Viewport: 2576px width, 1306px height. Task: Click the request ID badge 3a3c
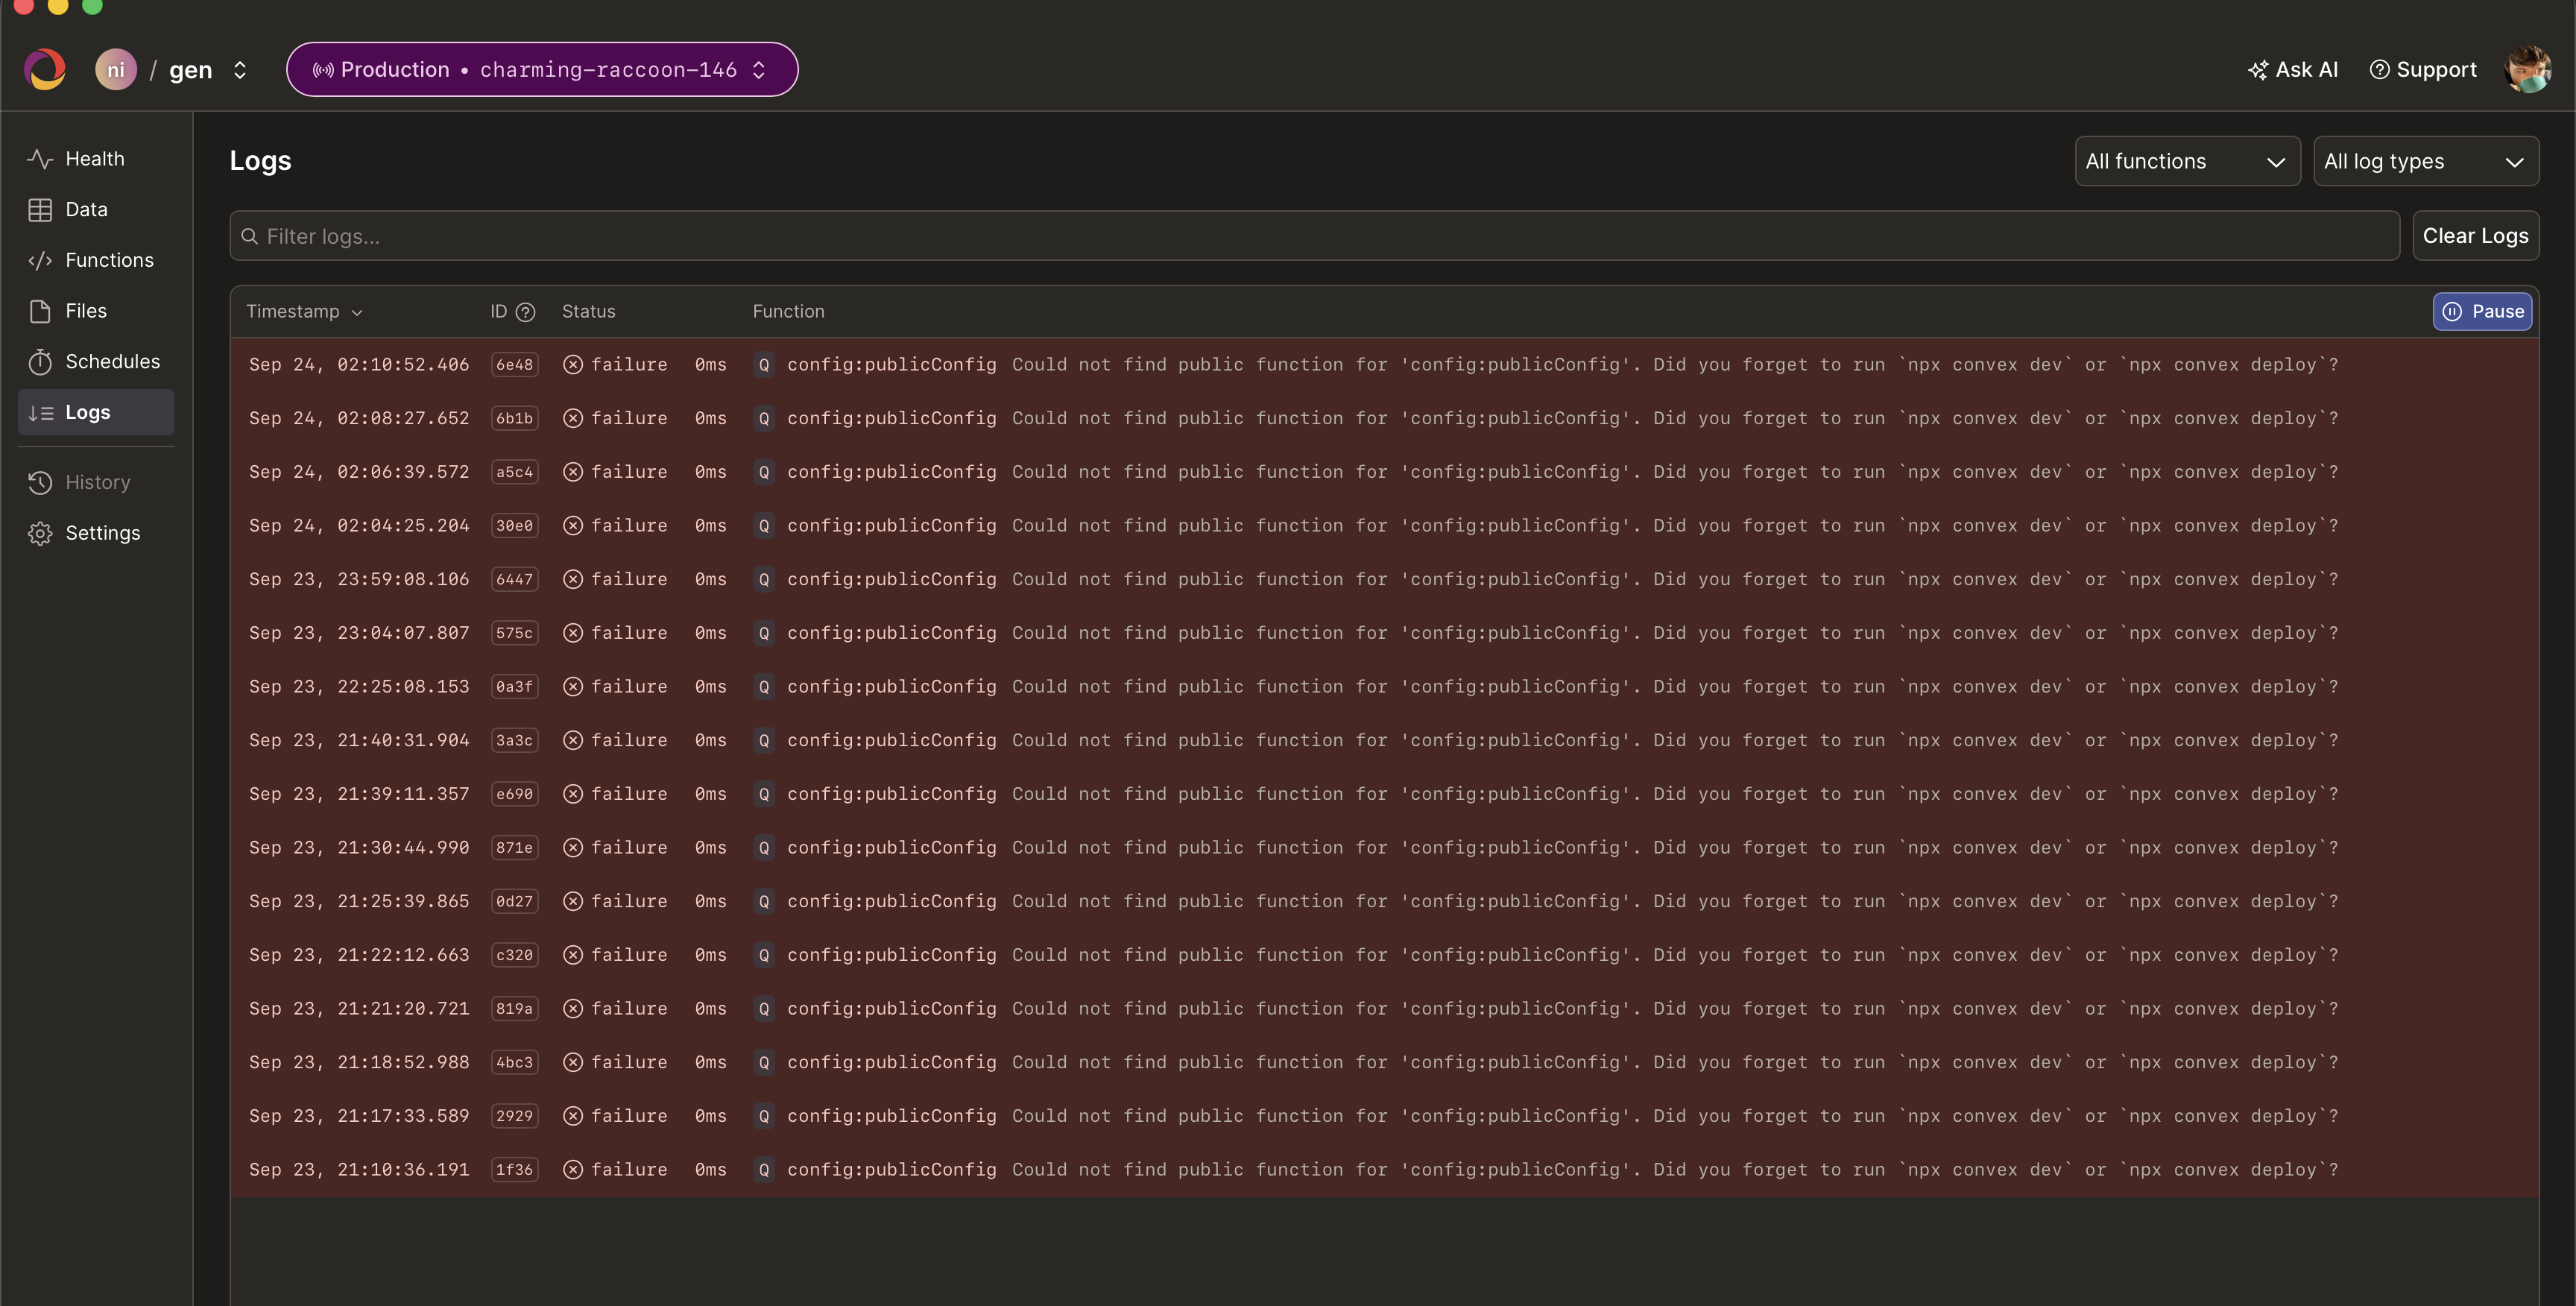pyautogui.click(x=514, y=740)
